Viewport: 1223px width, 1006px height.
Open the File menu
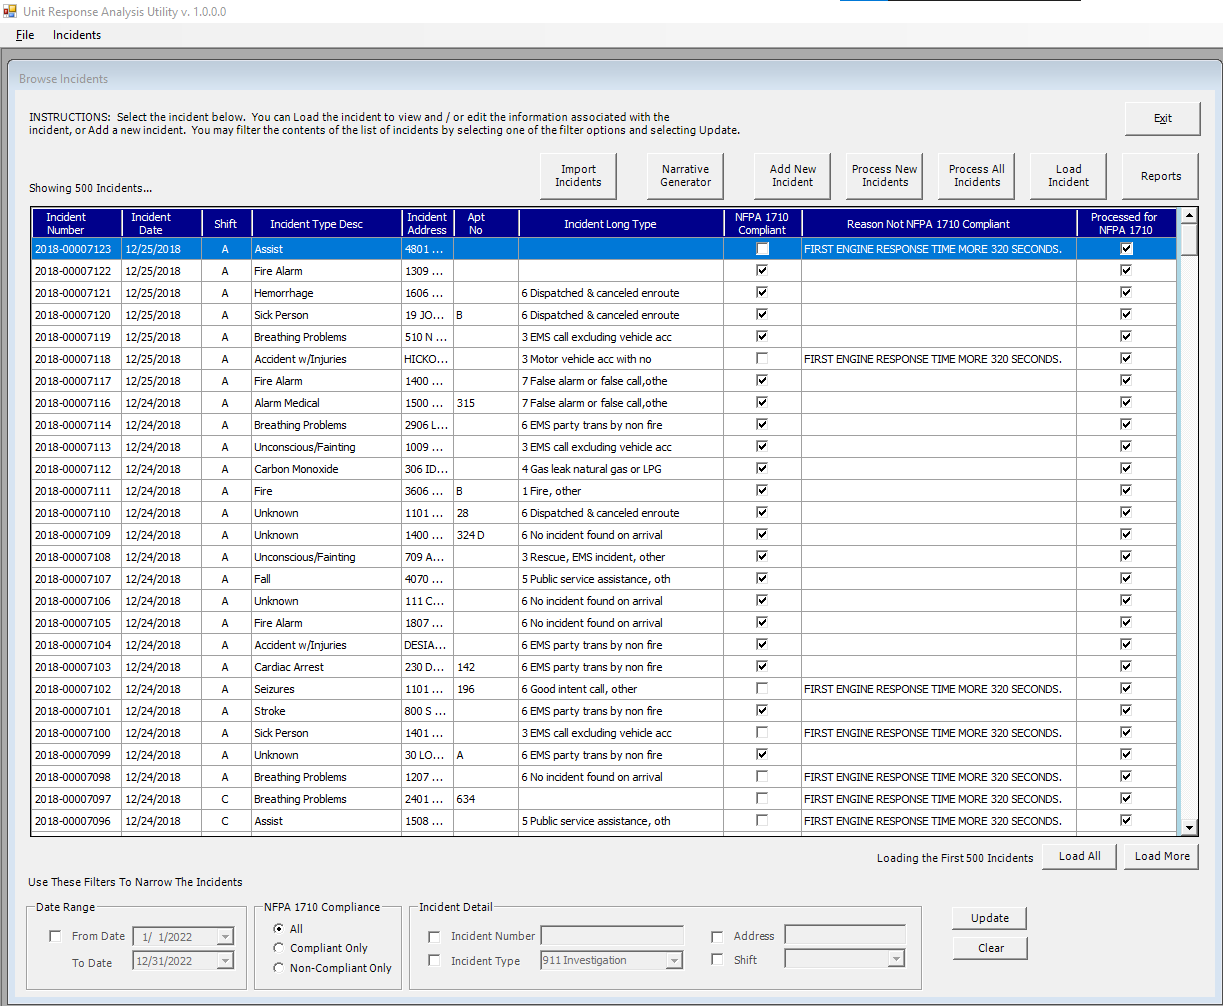tap(25, 35)
